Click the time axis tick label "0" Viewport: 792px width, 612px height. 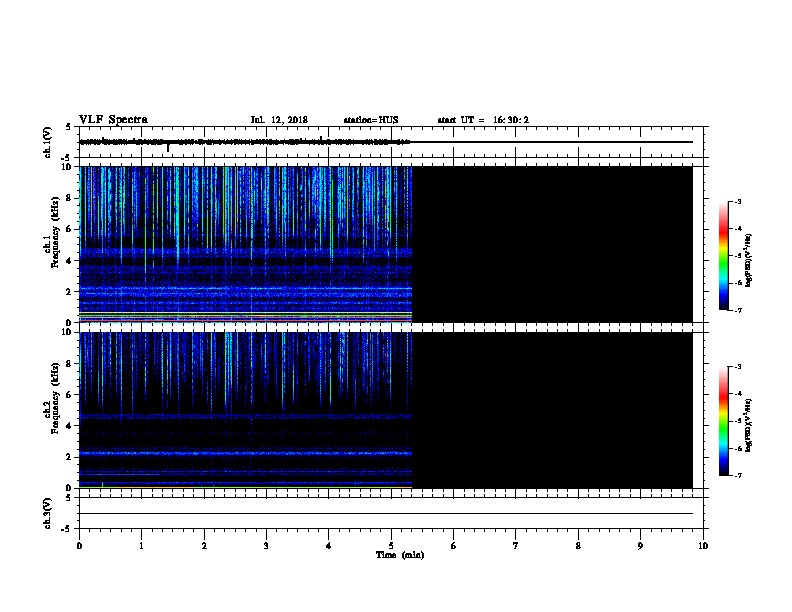click(x=79, y=546)
